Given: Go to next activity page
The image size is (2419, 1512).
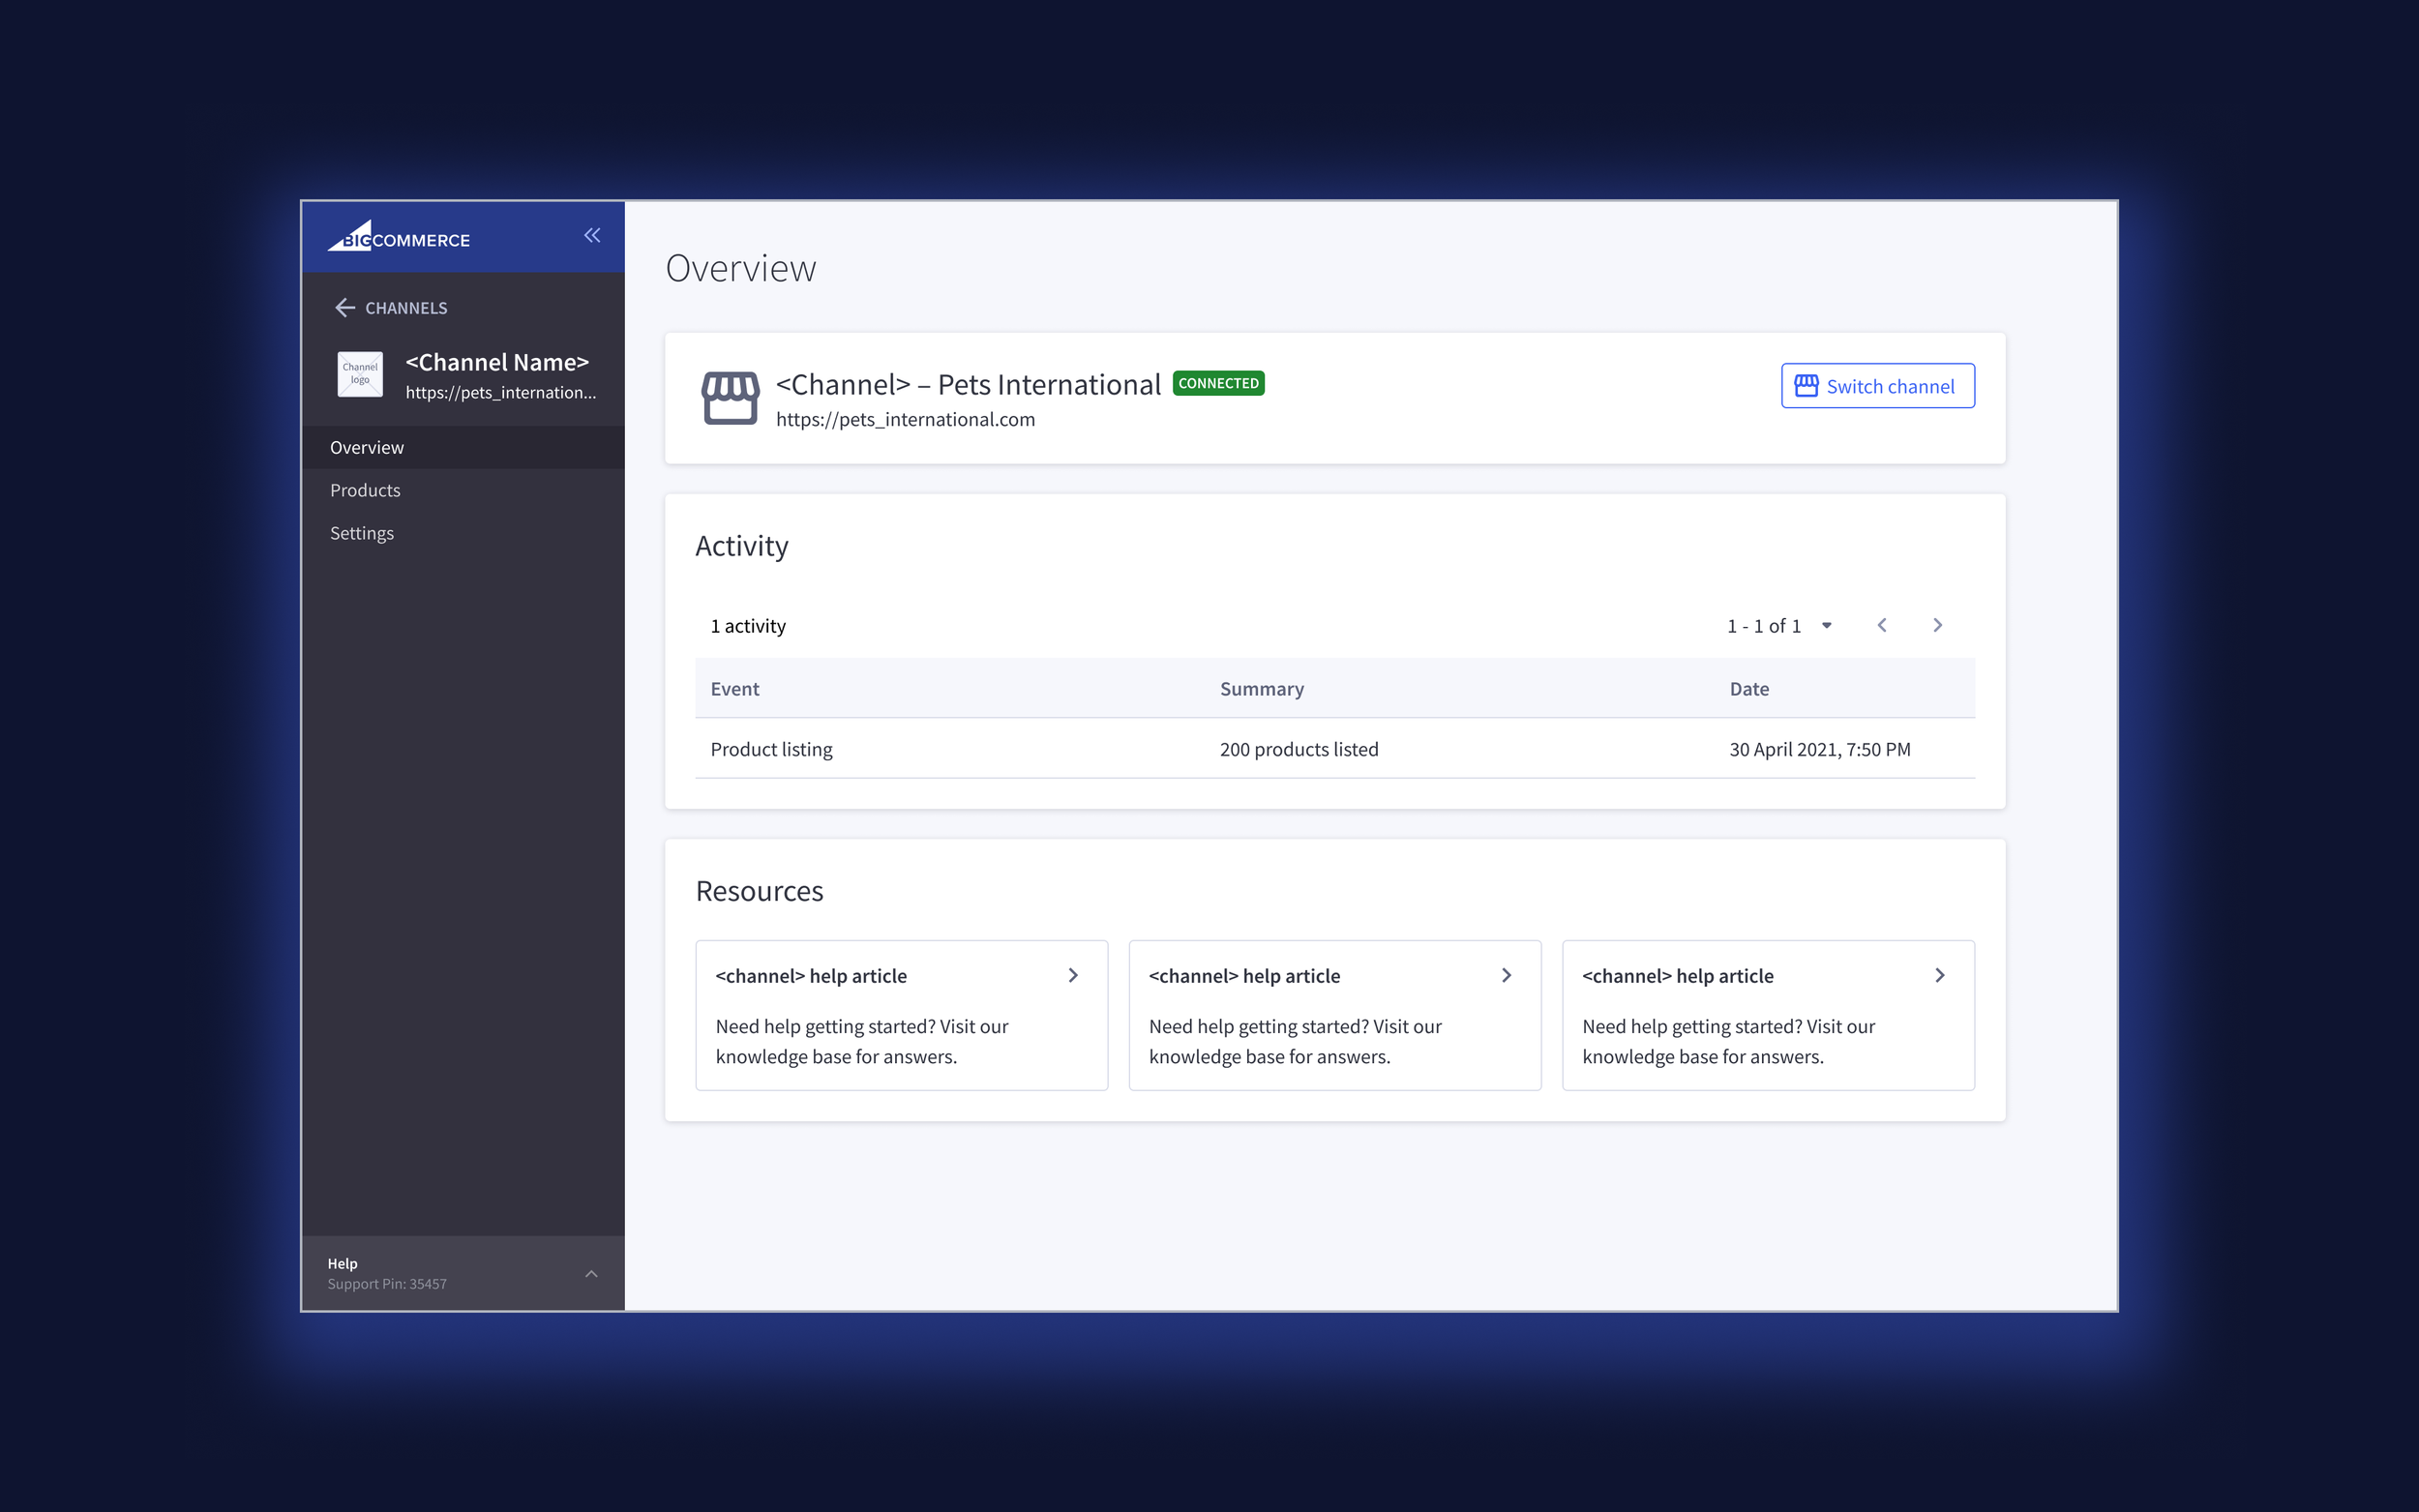Looking at the screenshot, I should pyautogui.click(x=1937, y=625).
